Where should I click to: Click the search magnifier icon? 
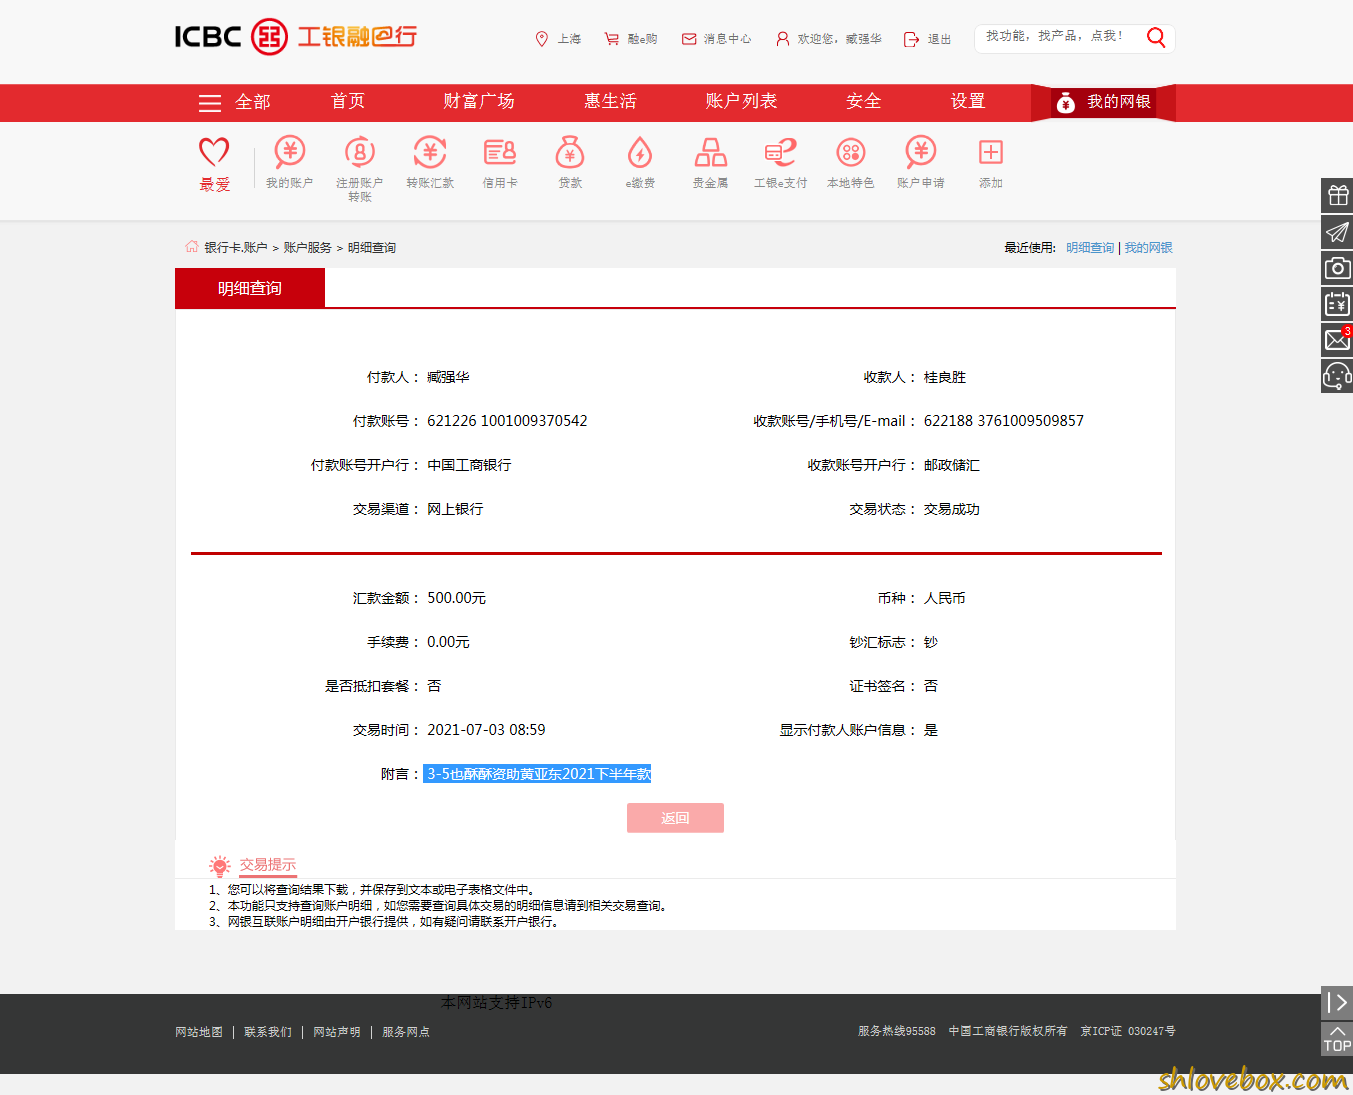[1156, 38]
